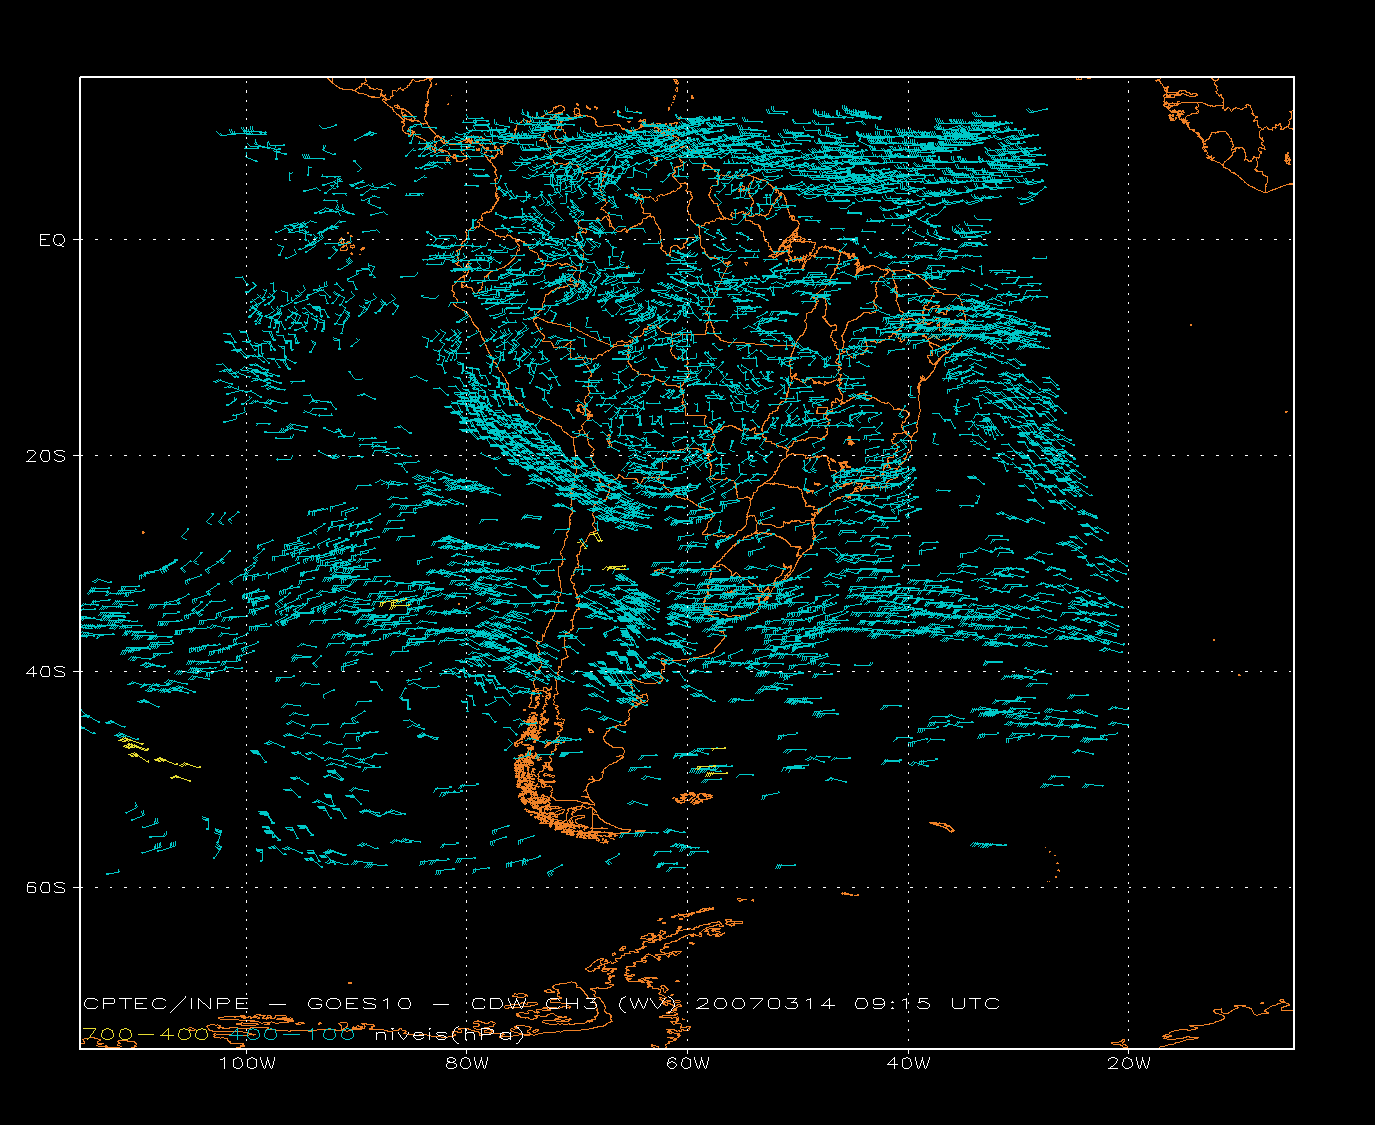
Task: Click the 100W longitude label
Action: click(x=247, y=1064)
